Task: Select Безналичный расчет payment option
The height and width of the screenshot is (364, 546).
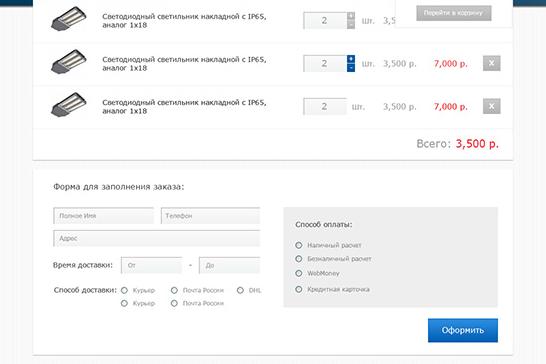Action: (x=299, y=259)
